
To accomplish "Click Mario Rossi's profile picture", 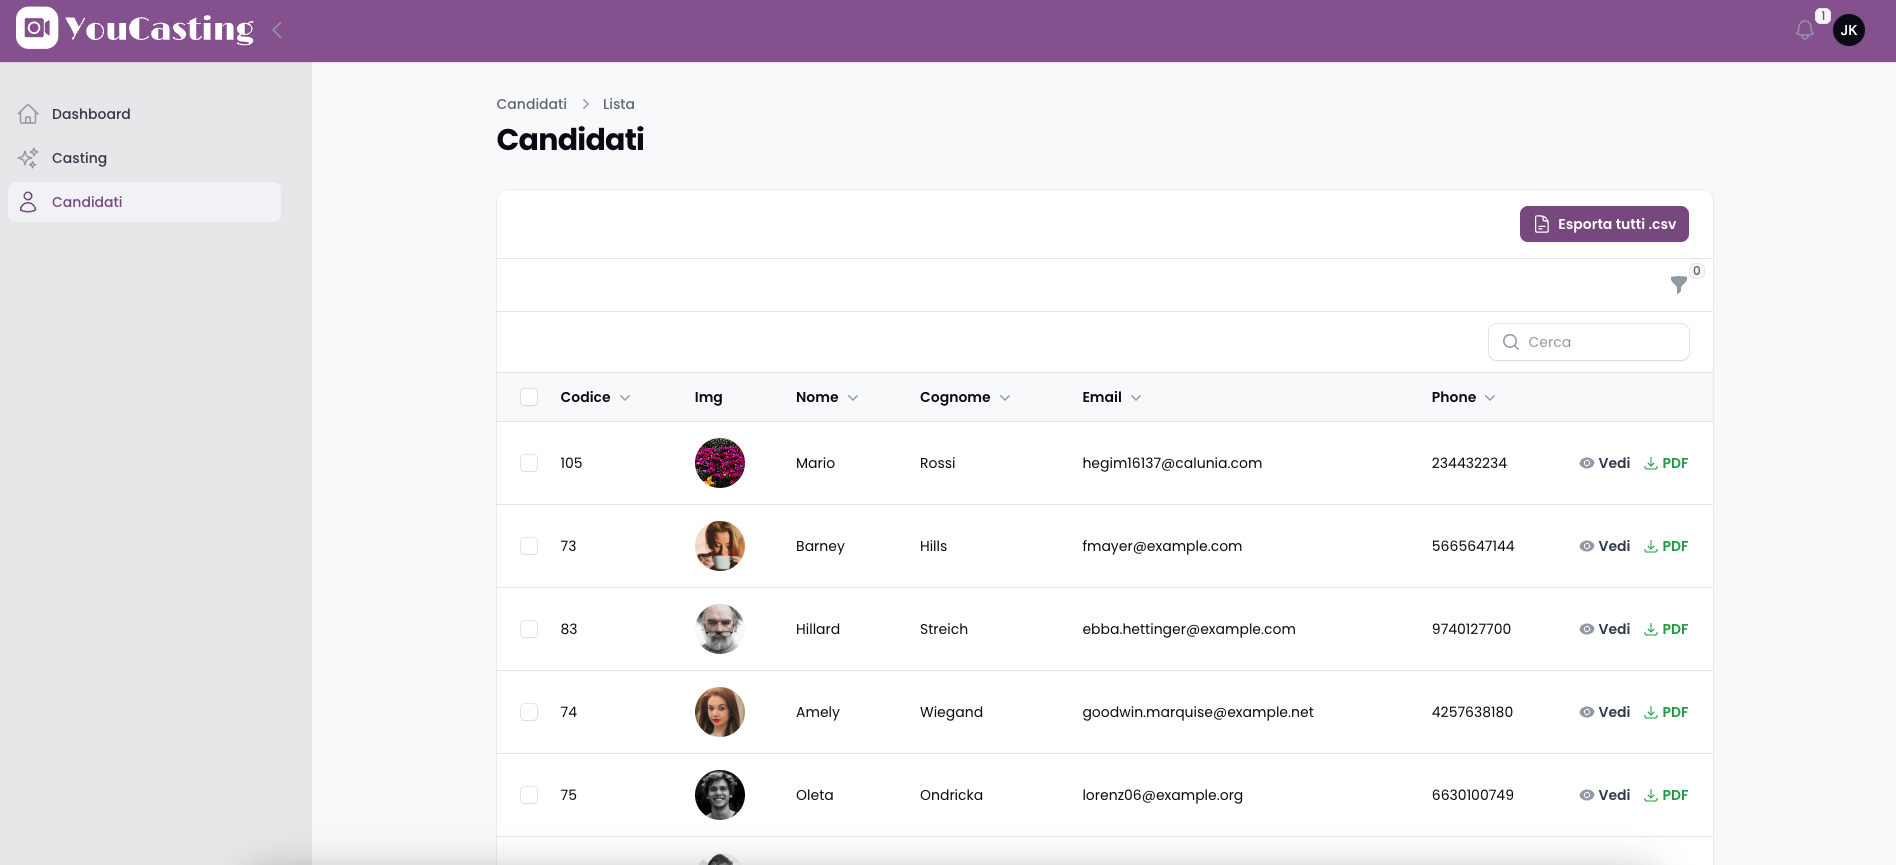I will [x=720, y=463].
